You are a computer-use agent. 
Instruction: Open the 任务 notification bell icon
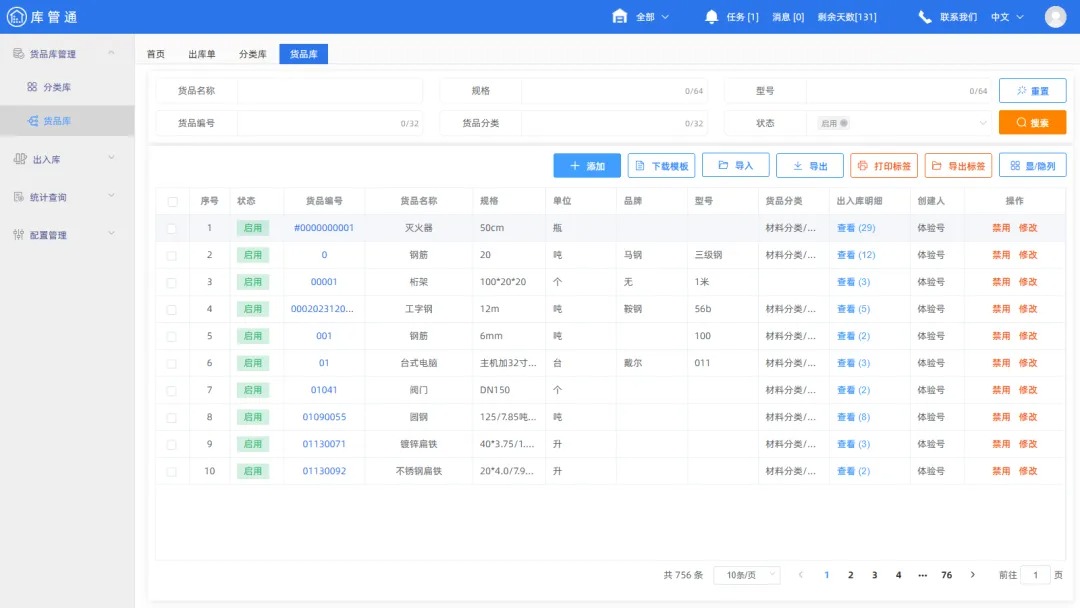point(710,16)
